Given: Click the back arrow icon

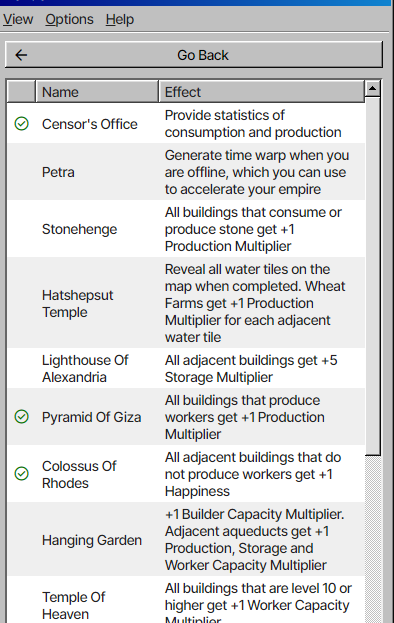Looking at the screenshot, I should [x=21, y=55].
